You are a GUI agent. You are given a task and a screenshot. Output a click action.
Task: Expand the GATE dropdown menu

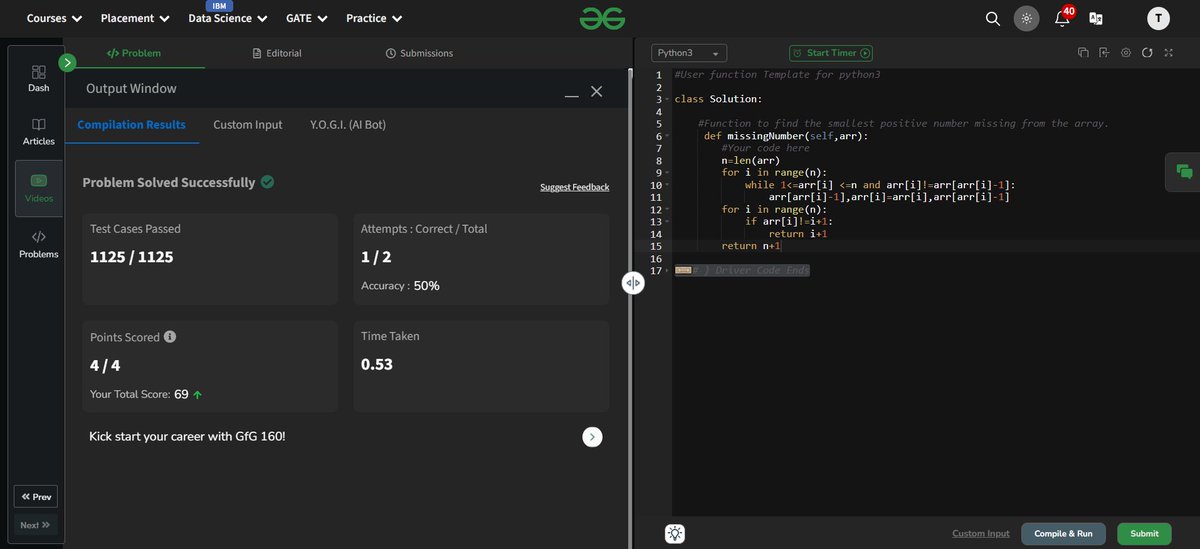pos(307,18)
